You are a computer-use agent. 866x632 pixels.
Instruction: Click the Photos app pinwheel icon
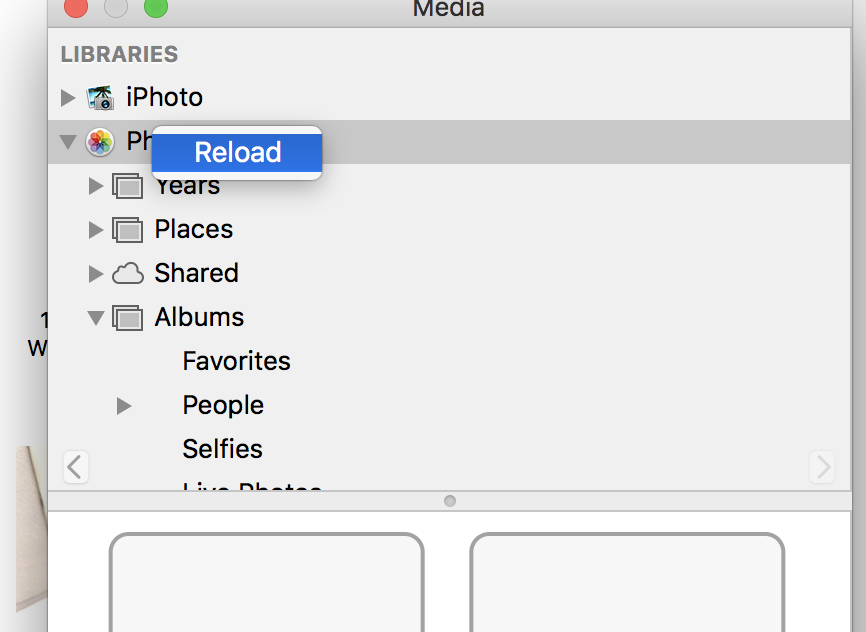[100, 142]
